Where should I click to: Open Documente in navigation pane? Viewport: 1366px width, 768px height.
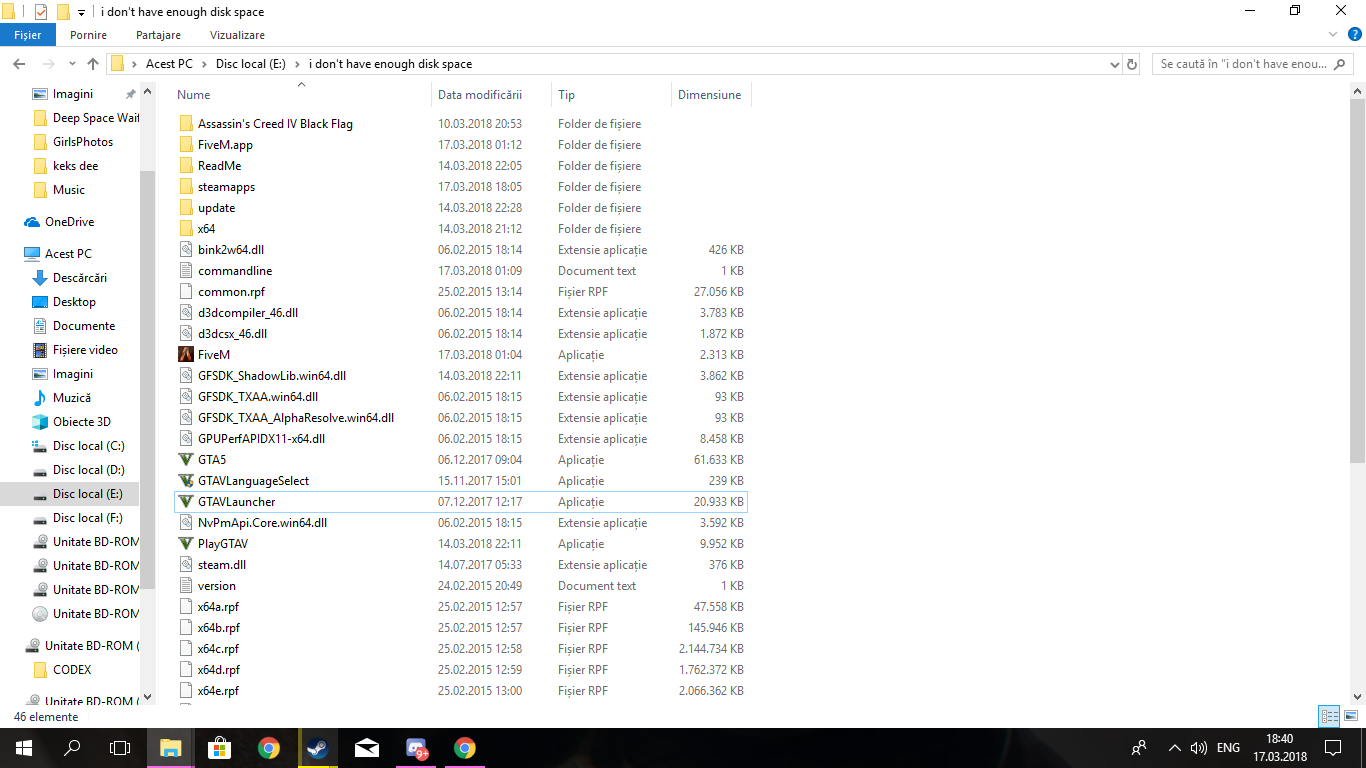[84, 326]
